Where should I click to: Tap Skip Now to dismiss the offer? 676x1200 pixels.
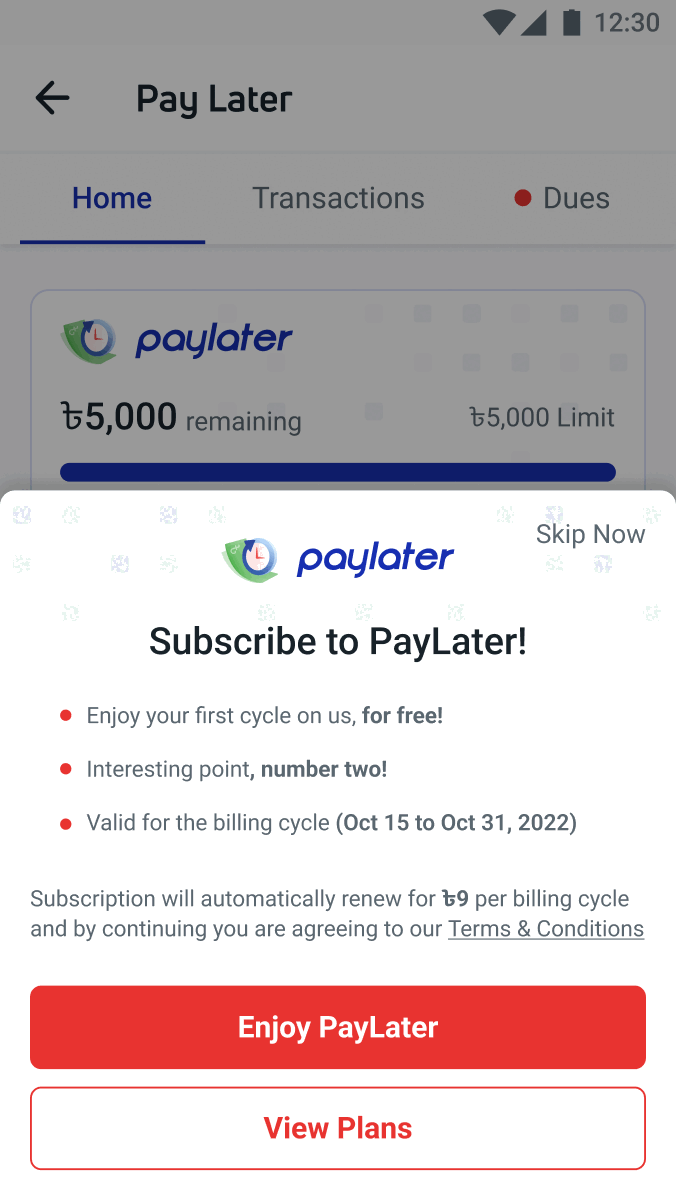point(590,534)
